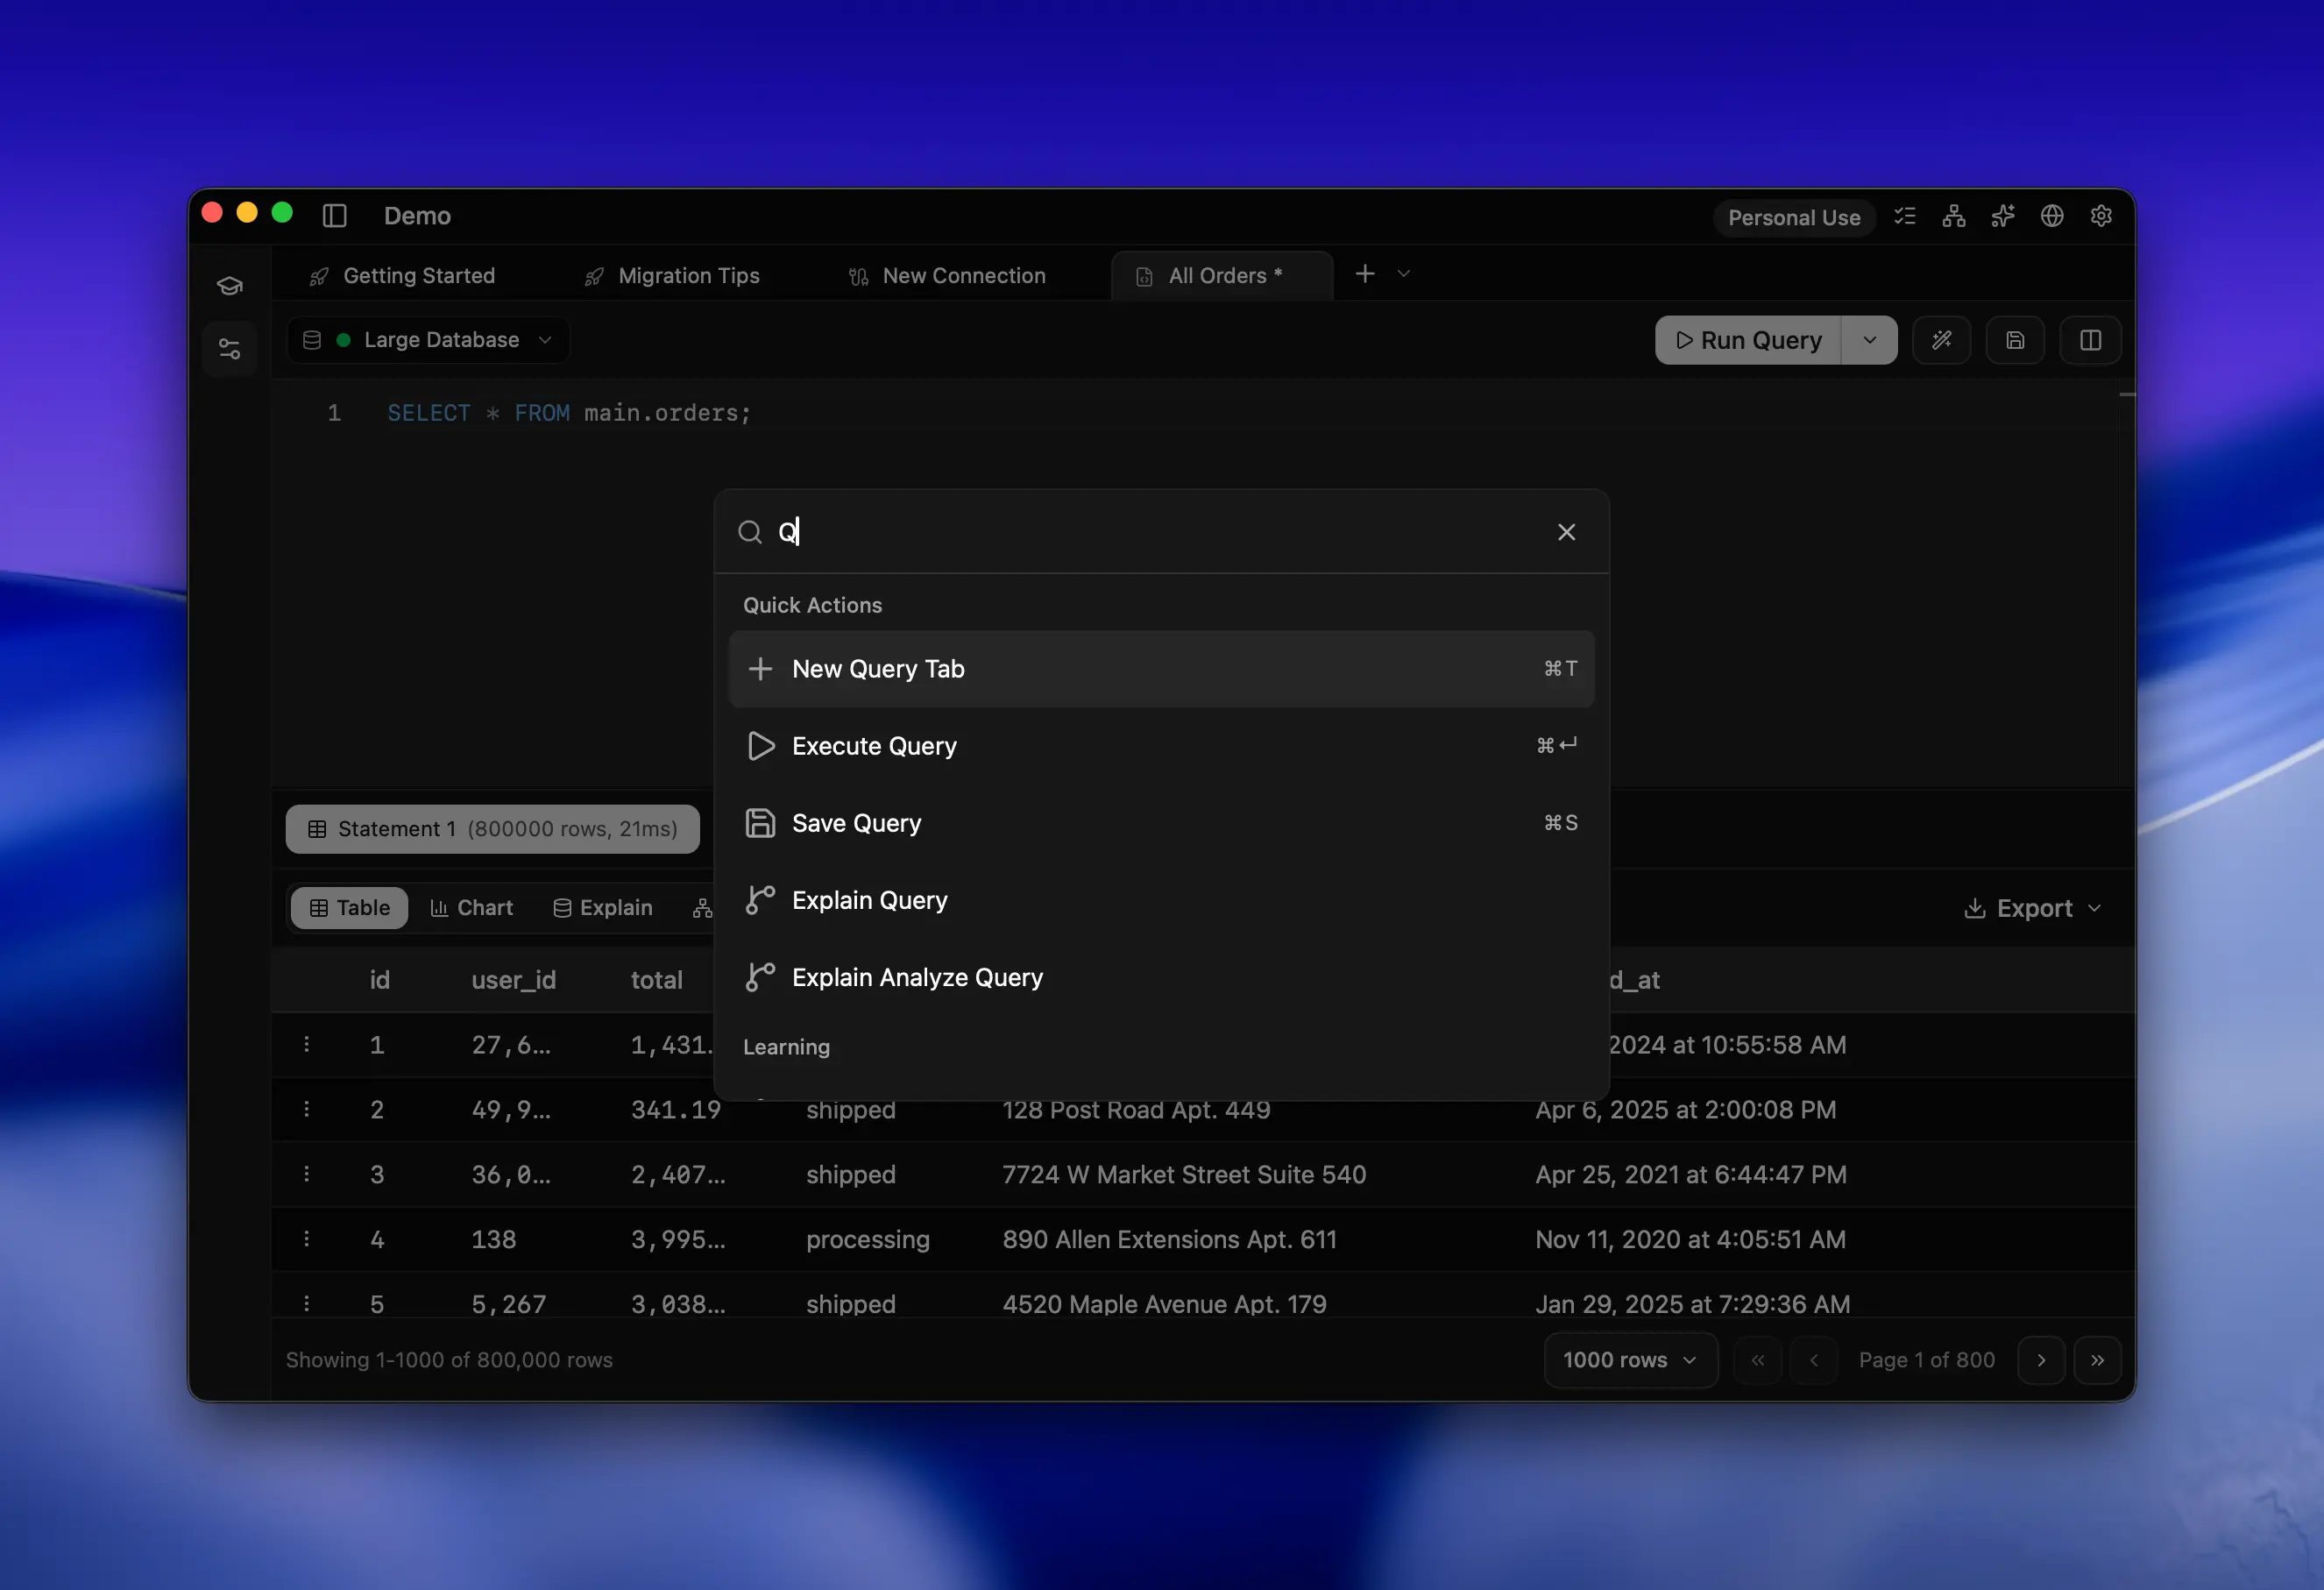The height and width of the screenshot is (1590, 2324).
Task: Click the magic wand format query icon
Action: coord(1941,340)
